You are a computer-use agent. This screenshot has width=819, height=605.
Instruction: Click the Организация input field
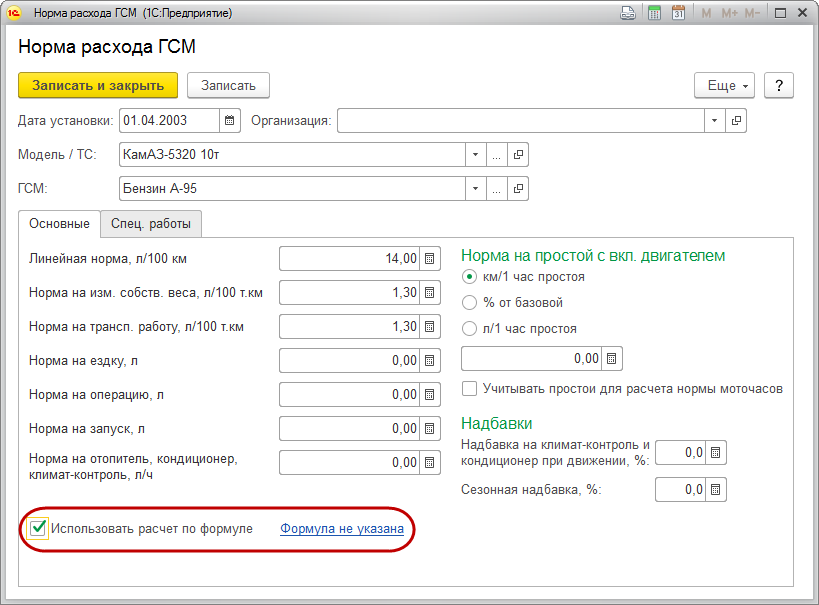pos(521,121)
